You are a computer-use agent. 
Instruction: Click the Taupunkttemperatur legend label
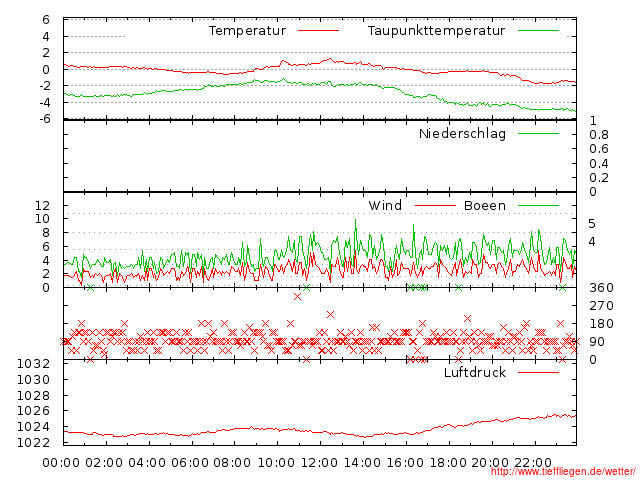[x=436, y=31]
